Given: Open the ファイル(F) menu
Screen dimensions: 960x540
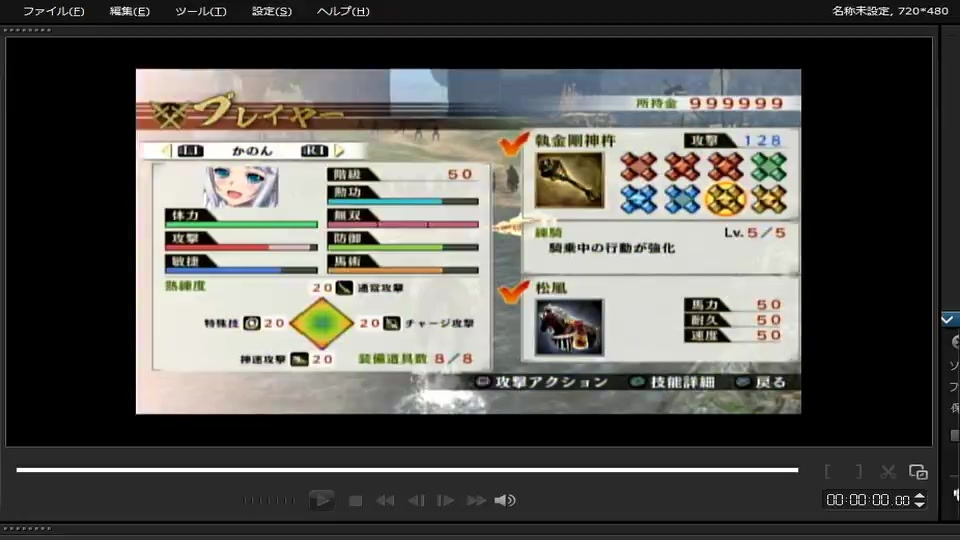Looking at the screenshot, I should click(x=54, y=11).
